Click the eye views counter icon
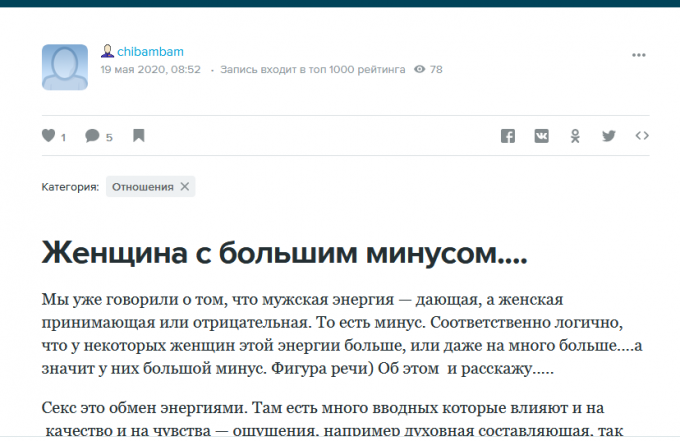This screenshot has width=680, height=441. click(x=419, y=70)
